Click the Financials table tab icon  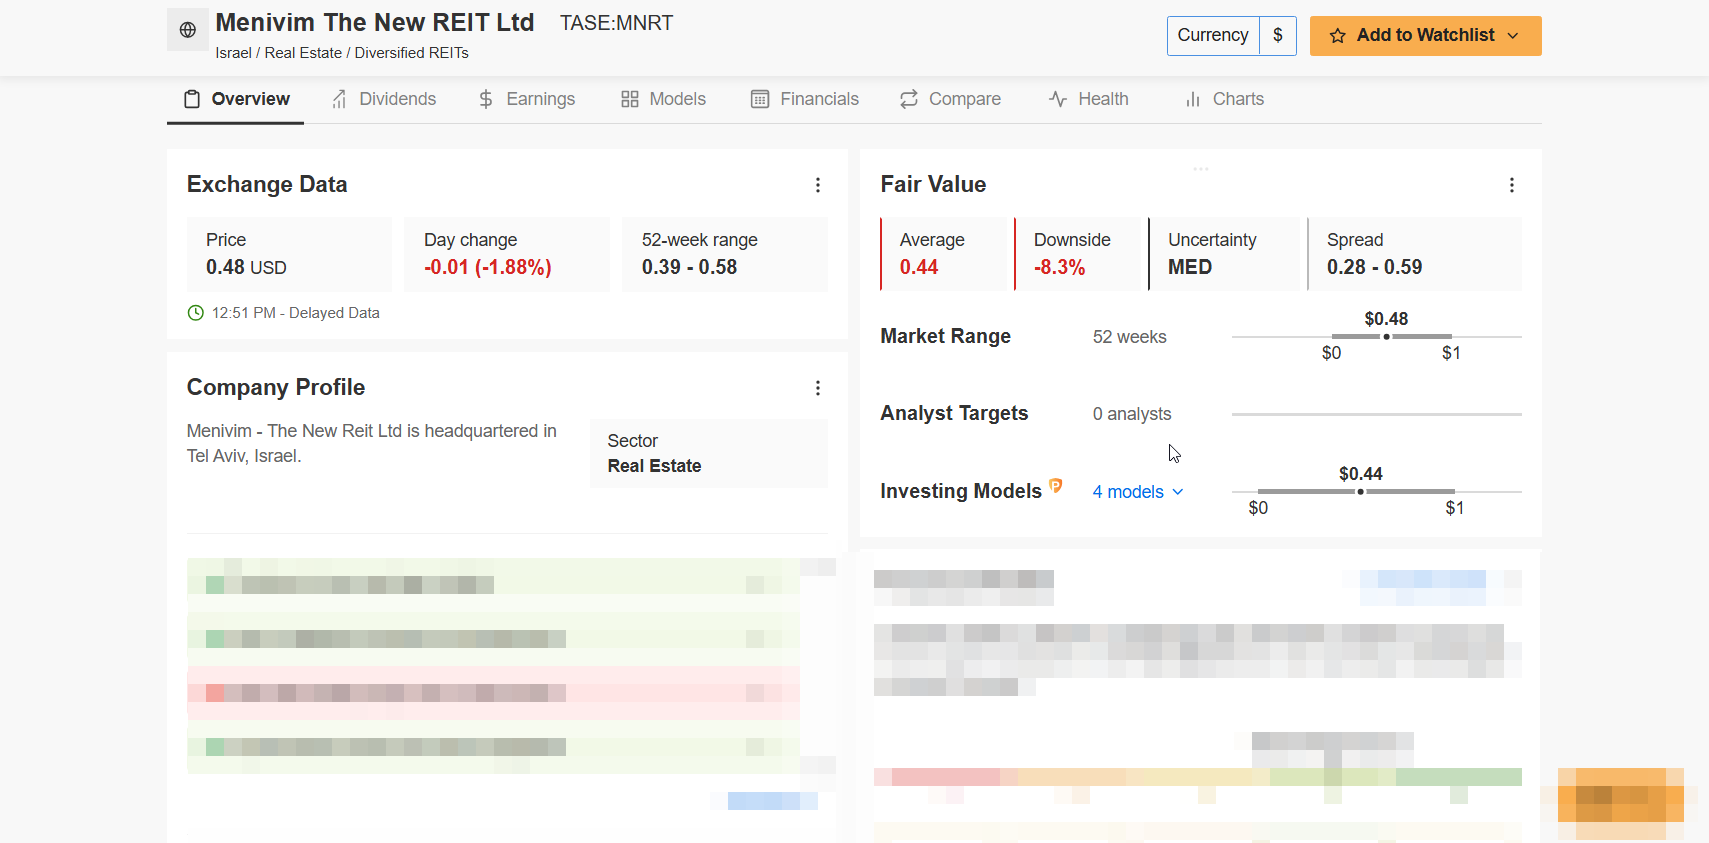[x=760, y=99]
